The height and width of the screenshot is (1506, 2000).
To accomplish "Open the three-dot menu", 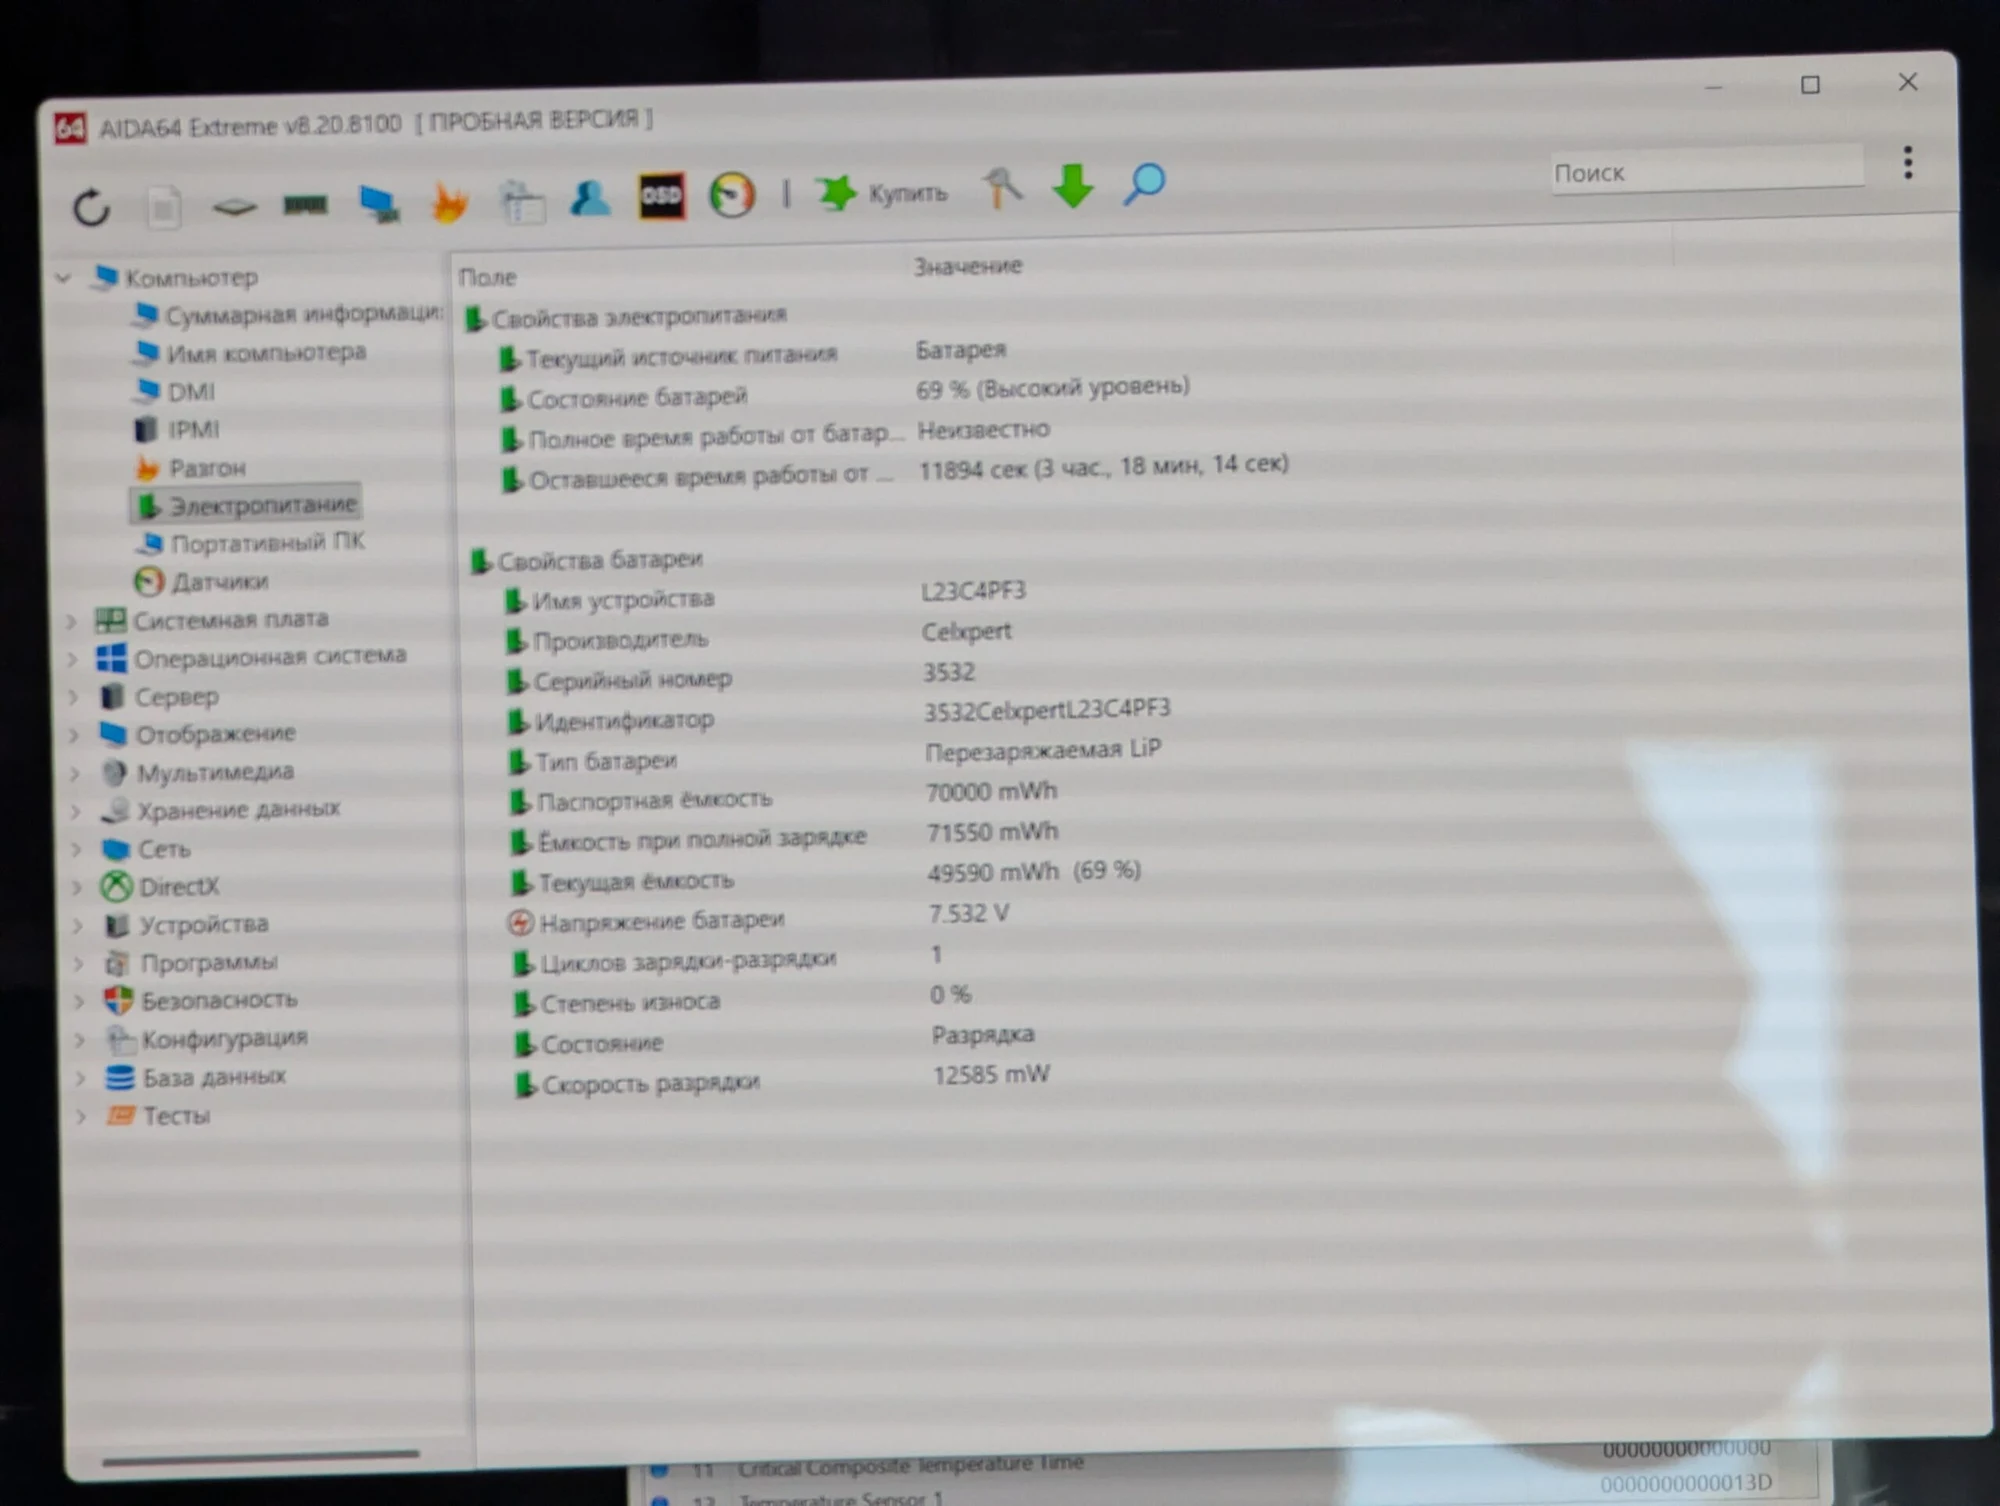I will [1908, 162].
